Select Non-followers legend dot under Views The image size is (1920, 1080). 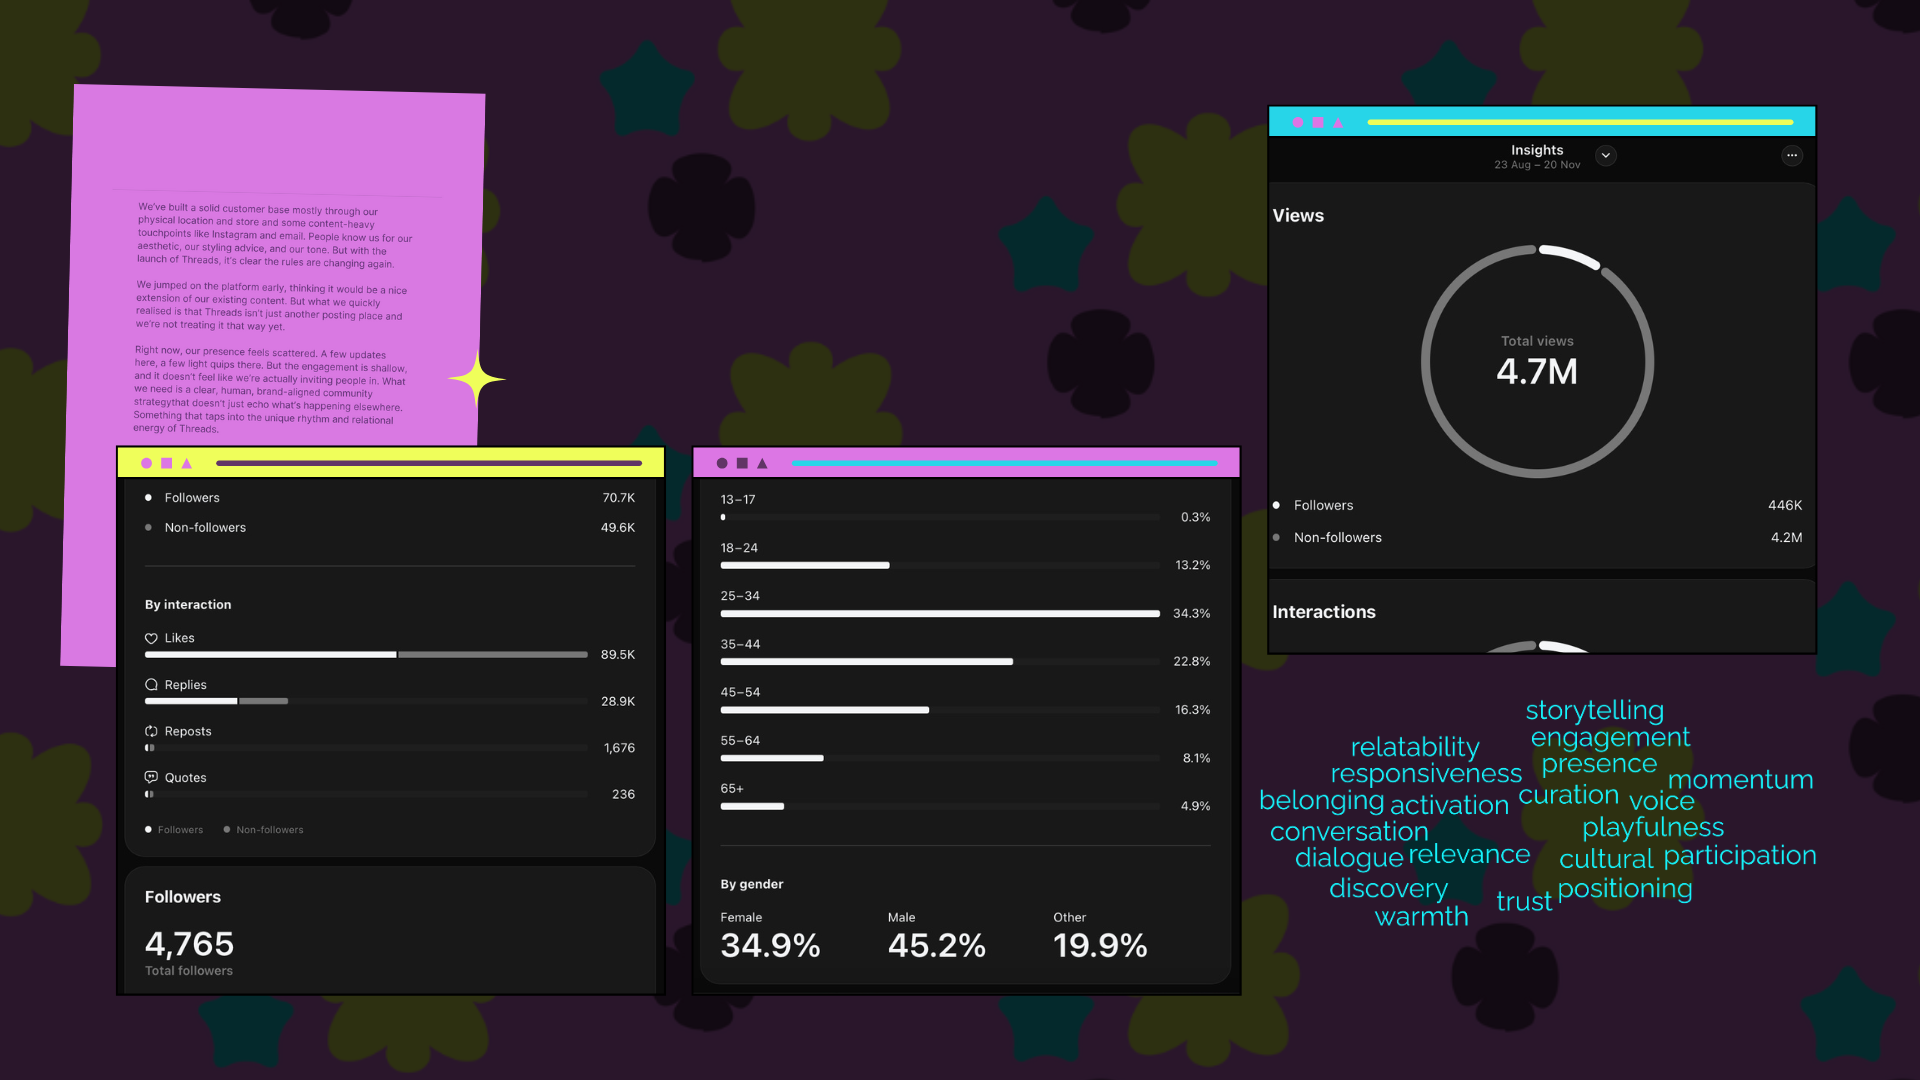tap(1276, 537)
